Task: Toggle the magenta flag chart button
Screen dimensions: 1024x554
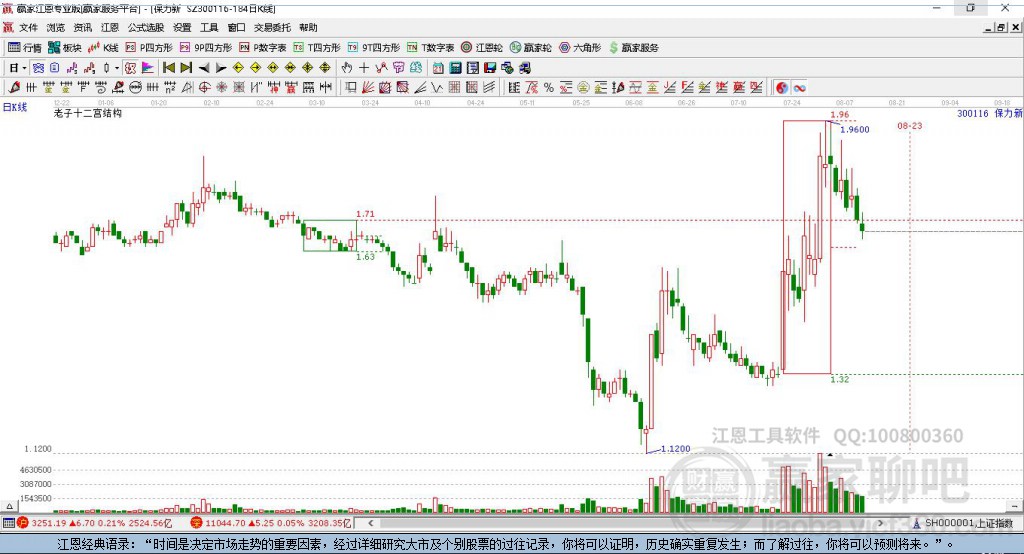Action: tap(148, 68)
